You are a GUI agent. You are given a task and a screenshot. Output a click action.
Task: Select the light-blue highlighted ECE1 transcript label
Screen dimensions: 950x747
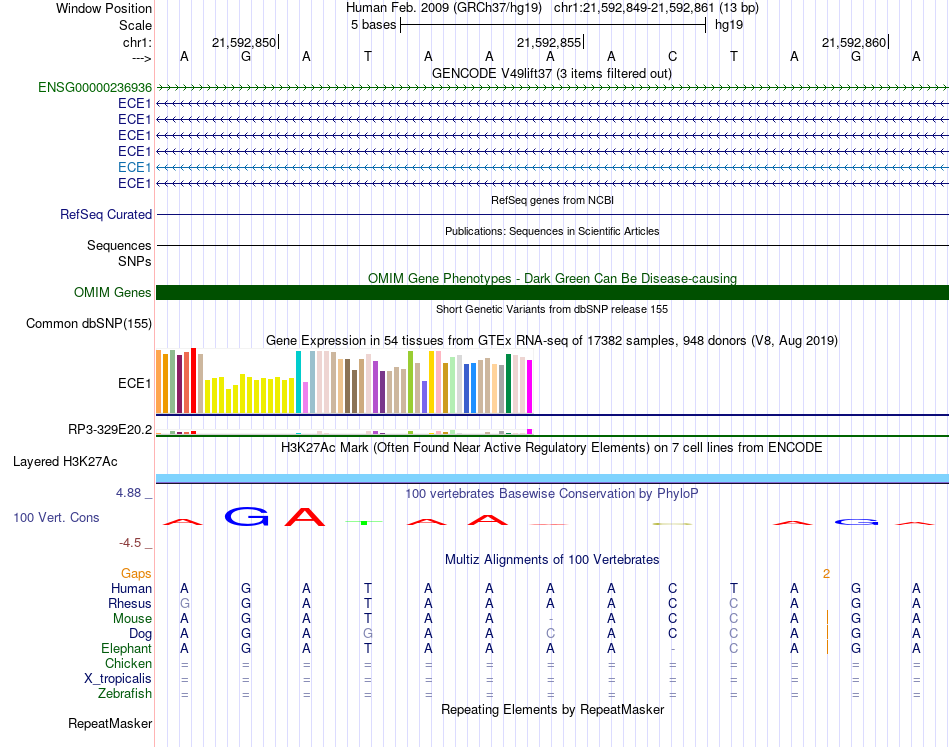coord(135,167)
